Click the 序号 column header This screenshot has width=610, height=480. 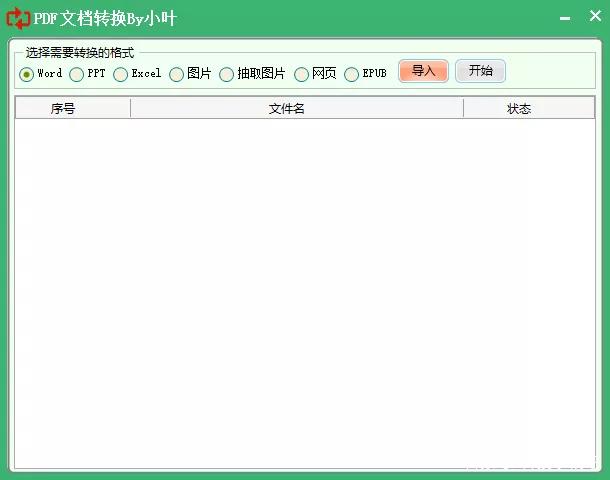[x=73, y=108]
